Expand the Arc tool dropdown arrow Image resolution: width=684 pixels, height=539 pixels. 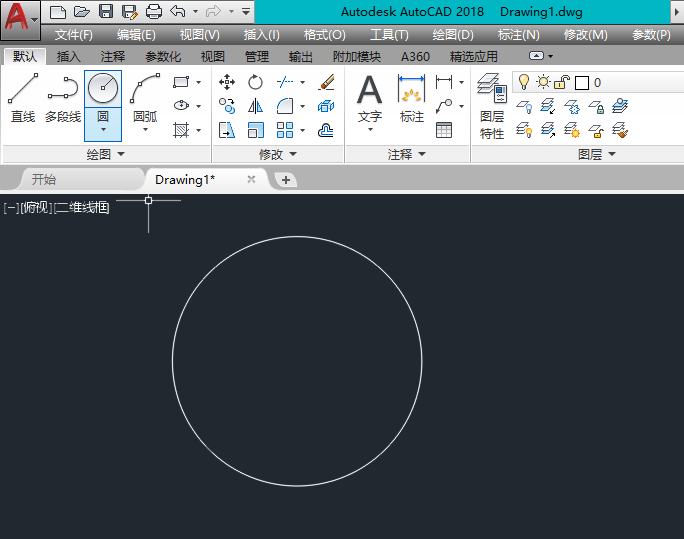coord(145,130)
